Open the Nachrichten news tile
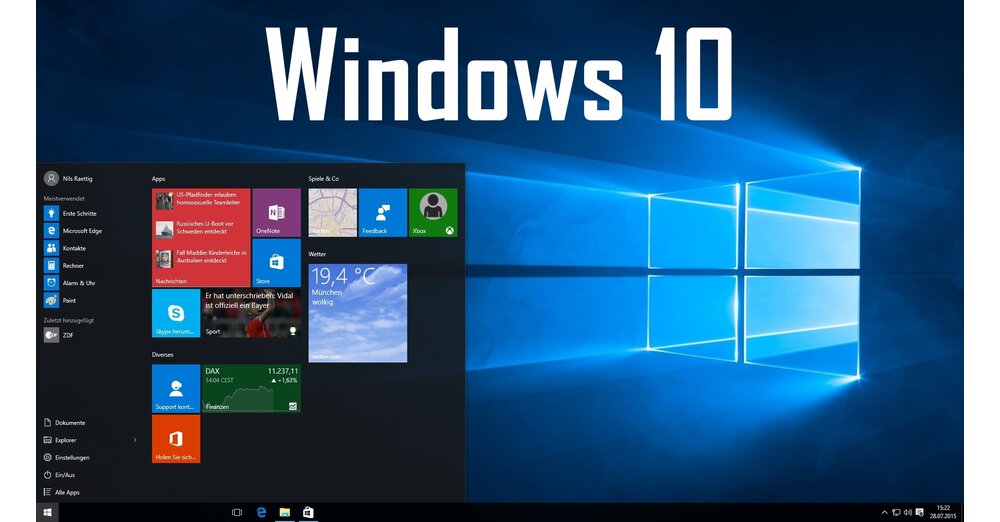 click(x=202, y=237)
